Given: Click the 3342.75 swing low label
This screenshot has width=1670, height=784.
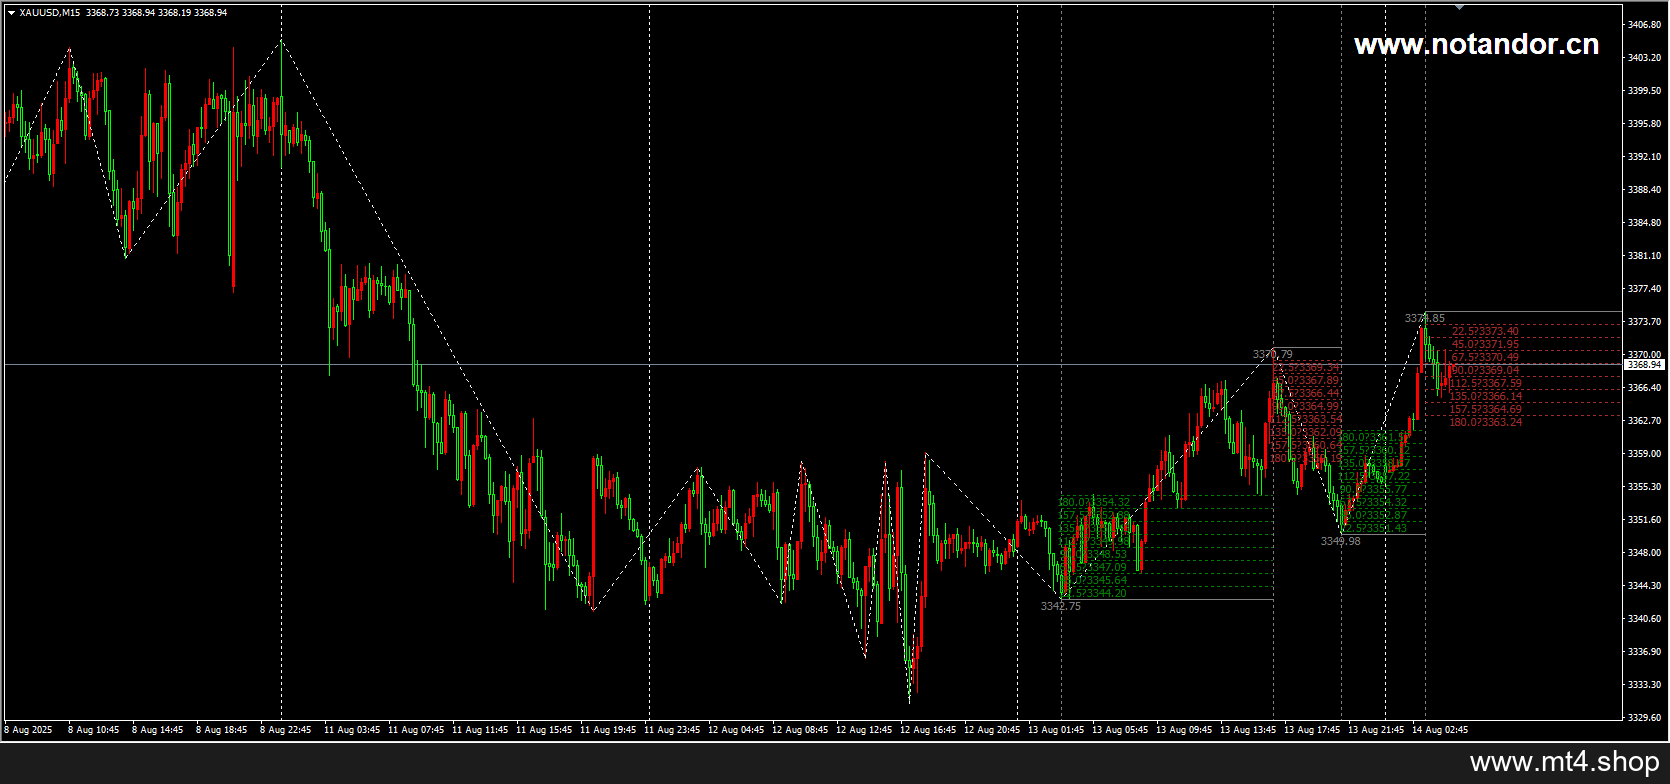Looking at the screenshot, I should (x=1060, y=606).
